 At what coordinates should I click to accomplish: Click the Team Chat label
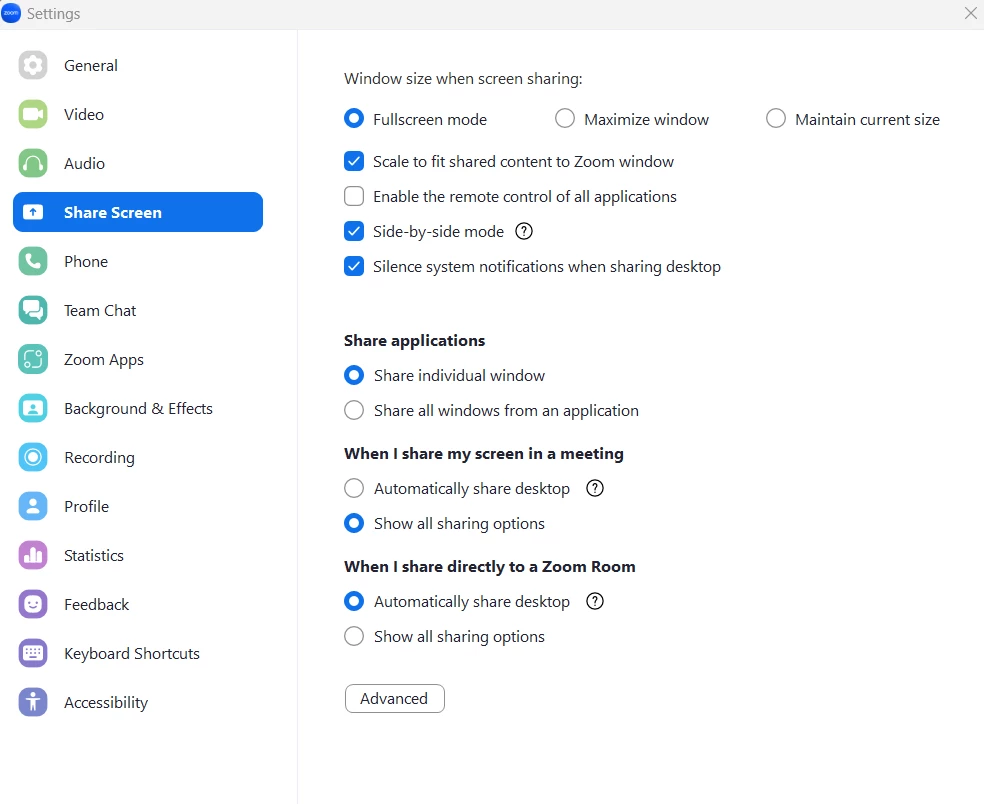pyautogui.click(x=100, y=310)
